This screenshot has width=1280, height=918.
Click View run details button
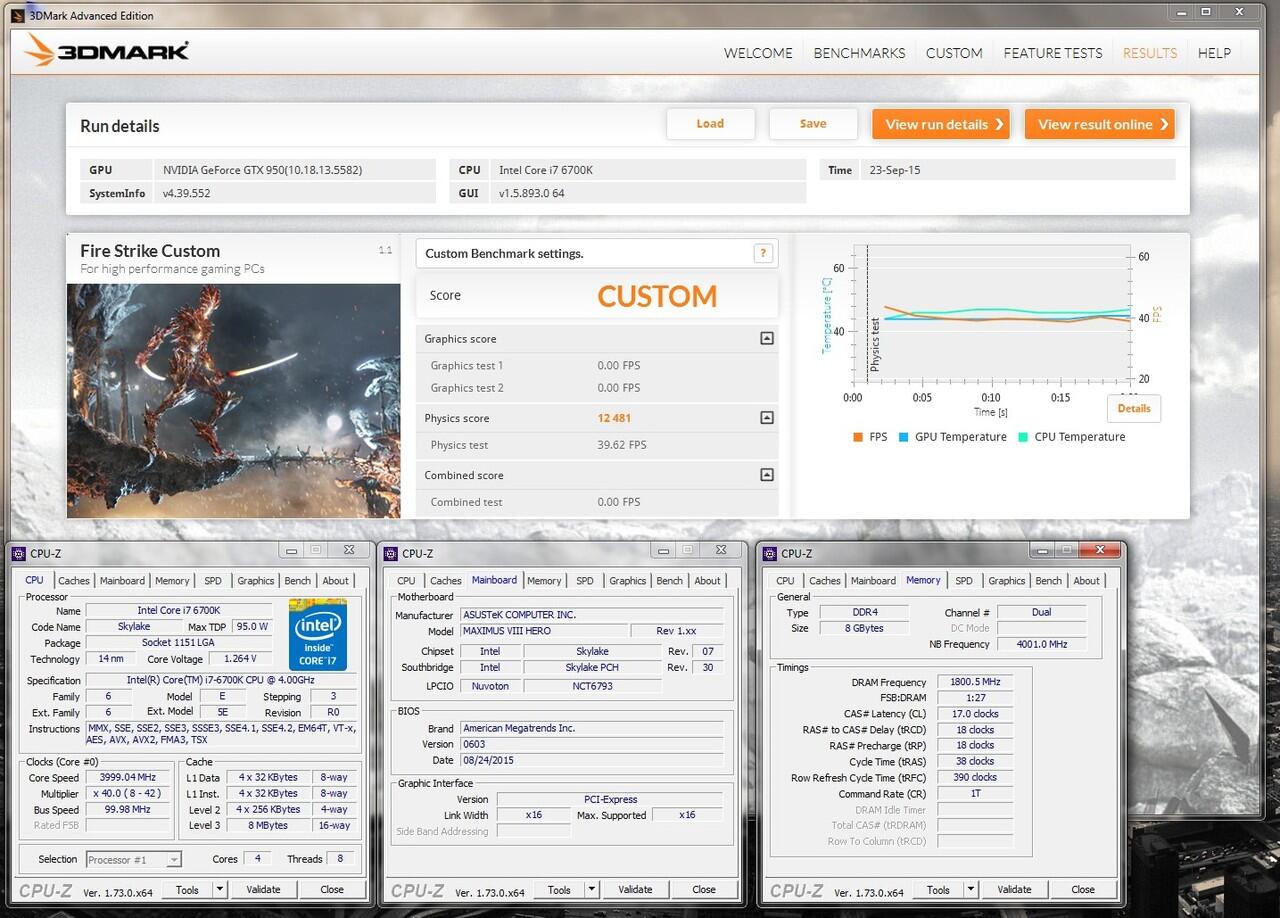[x=941, y=124]
